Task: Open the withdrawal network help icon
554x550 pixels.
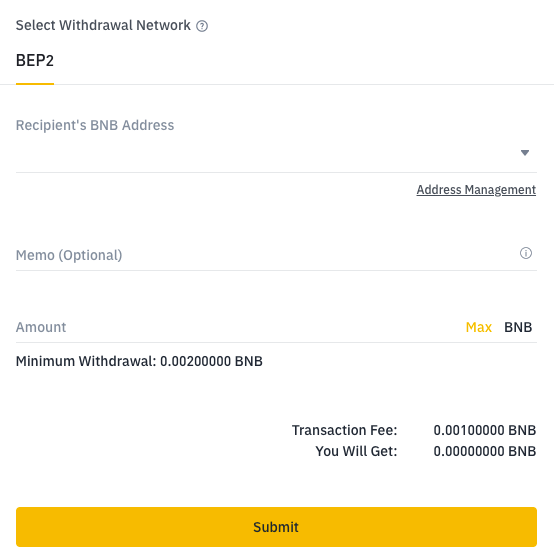Action: click(202, 26)
